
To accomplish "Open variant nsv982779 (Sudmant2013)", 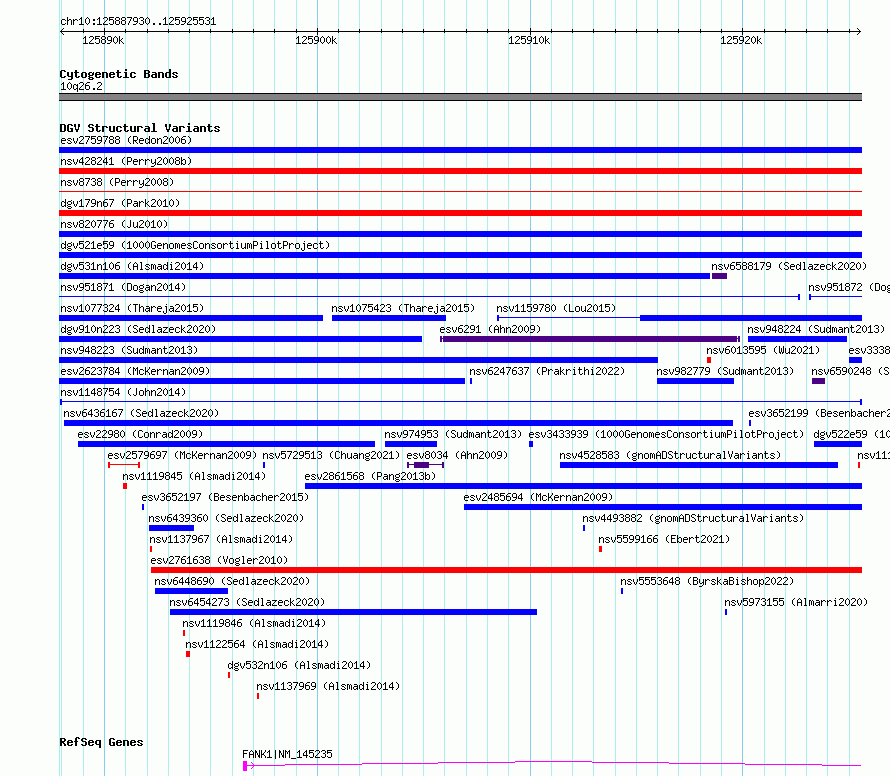I will [x=725, y=371].
